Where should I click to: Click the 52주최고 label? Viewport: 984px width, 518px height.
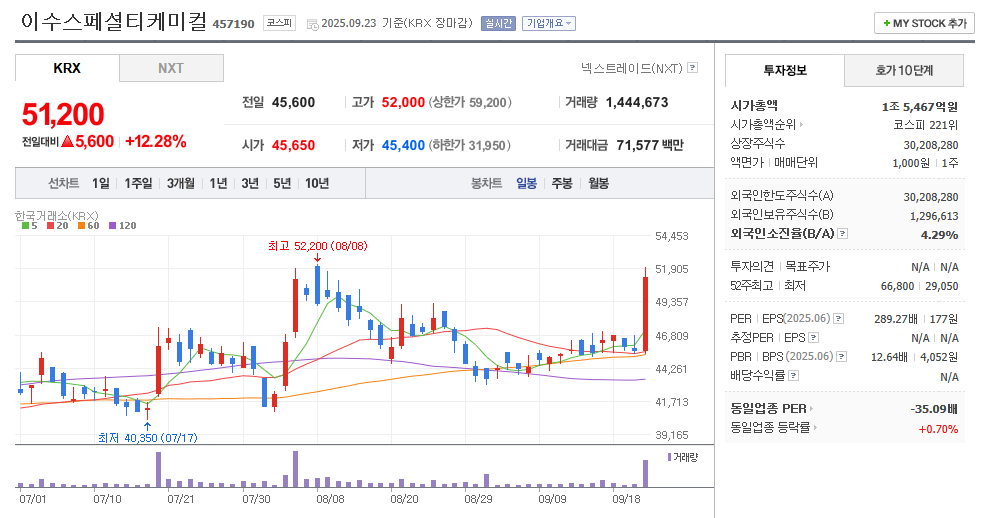click(751, 286)
